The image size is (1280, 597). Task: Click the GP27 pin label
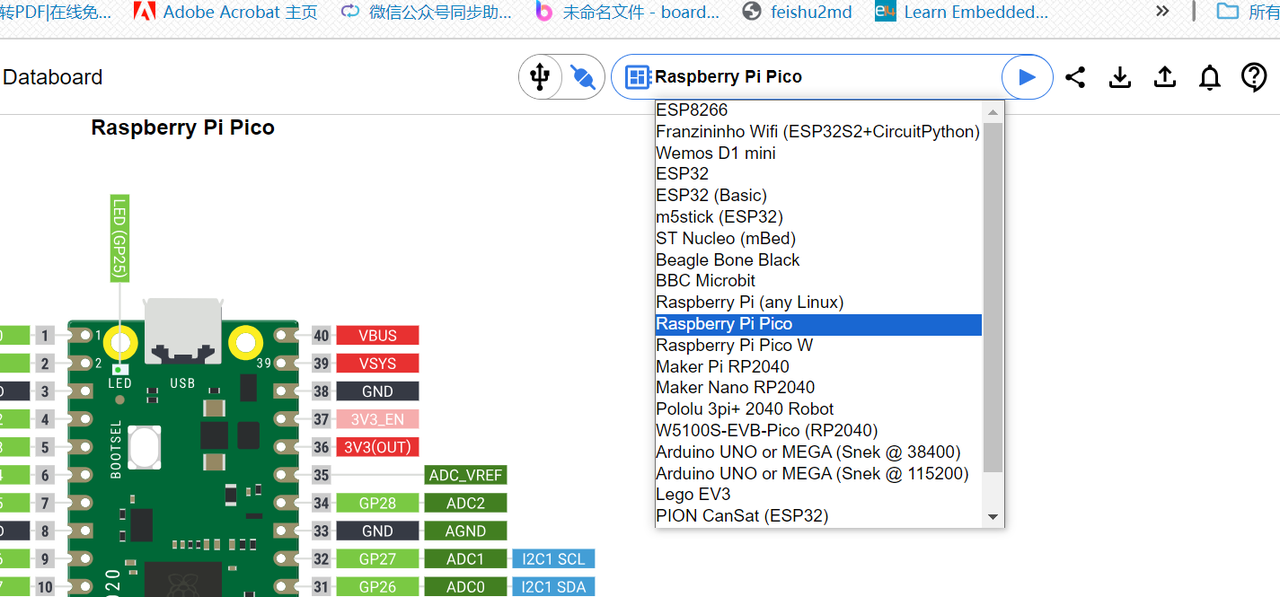tap(378, 560)
